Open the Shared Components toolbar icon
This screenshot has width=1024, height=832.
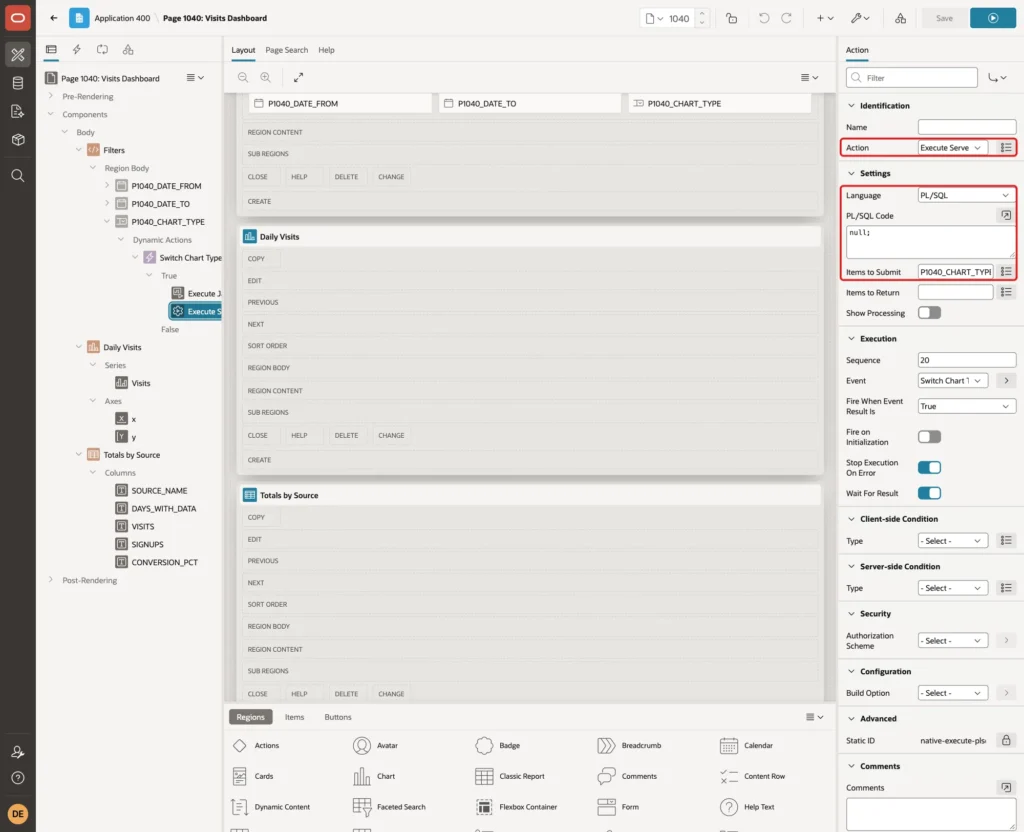[900, 18]
